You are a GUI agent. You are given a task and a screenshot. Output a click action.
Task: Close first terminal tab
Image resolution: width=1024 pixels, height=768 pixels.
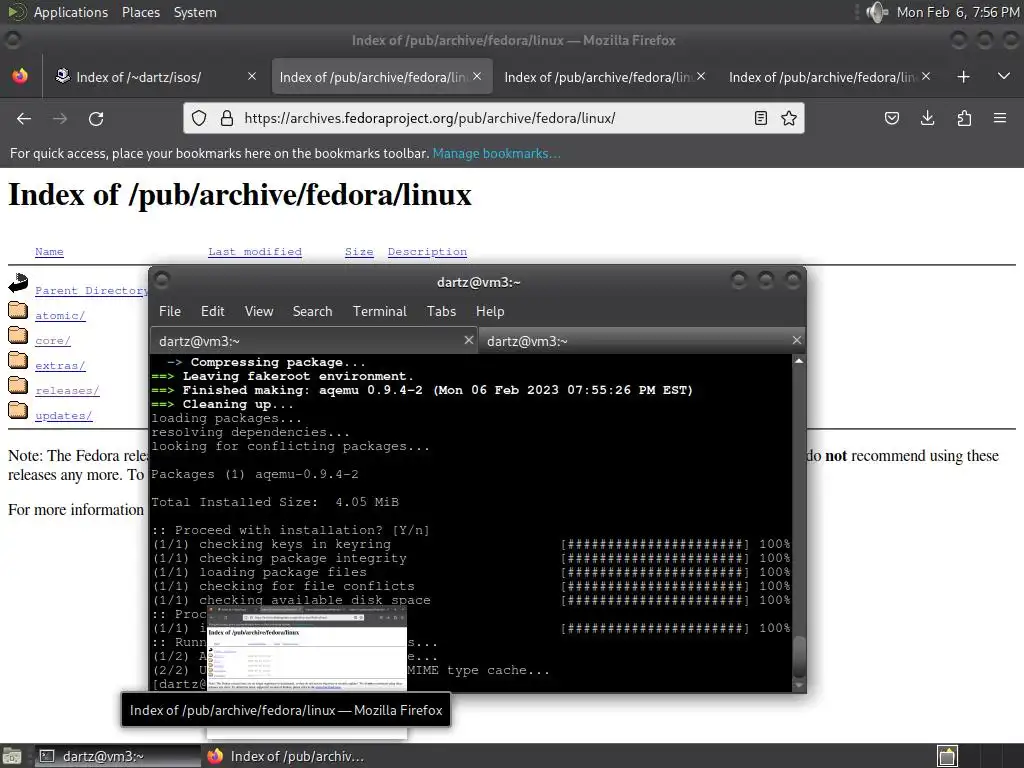pyautogui.click(x=468, y=340)
